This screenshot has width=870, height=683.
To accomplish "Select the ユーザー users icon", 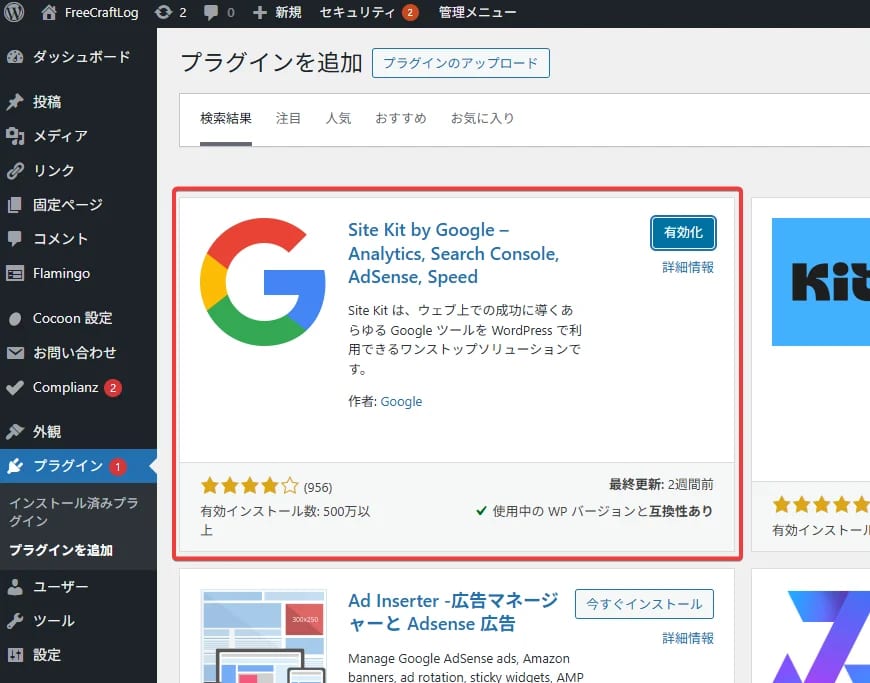I will pyautogui.click(x=17, y=586).
